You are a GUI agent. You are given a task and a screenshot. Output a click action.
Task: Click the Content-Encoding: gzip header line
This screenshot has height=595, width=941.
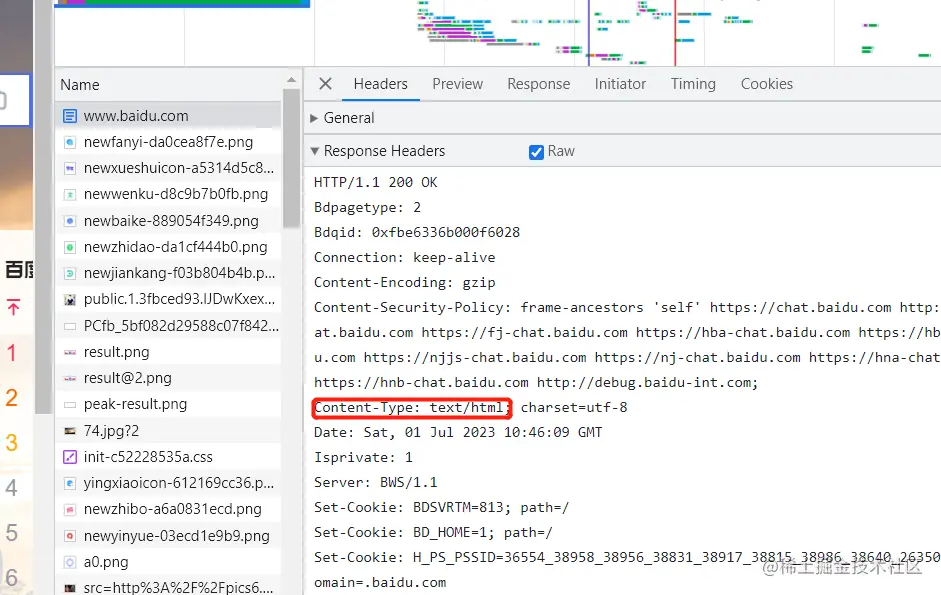(x=404, y=283)
